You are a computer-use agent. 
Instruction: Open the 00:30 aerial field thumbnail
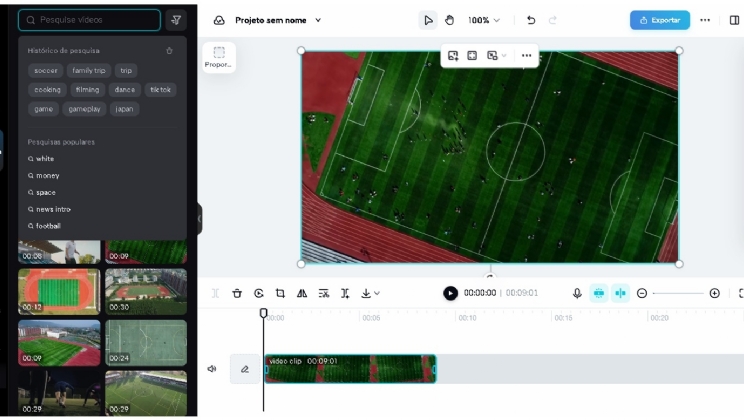146,291
